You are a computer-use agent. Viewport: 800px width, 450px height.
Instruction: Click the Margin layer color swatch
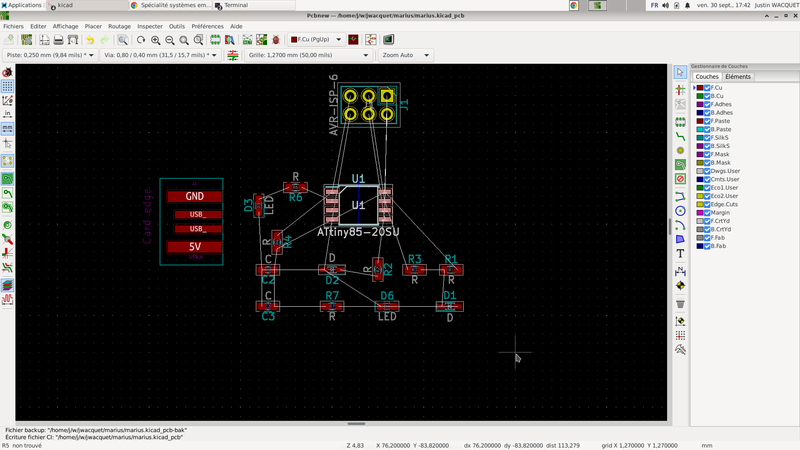[699, 212]
